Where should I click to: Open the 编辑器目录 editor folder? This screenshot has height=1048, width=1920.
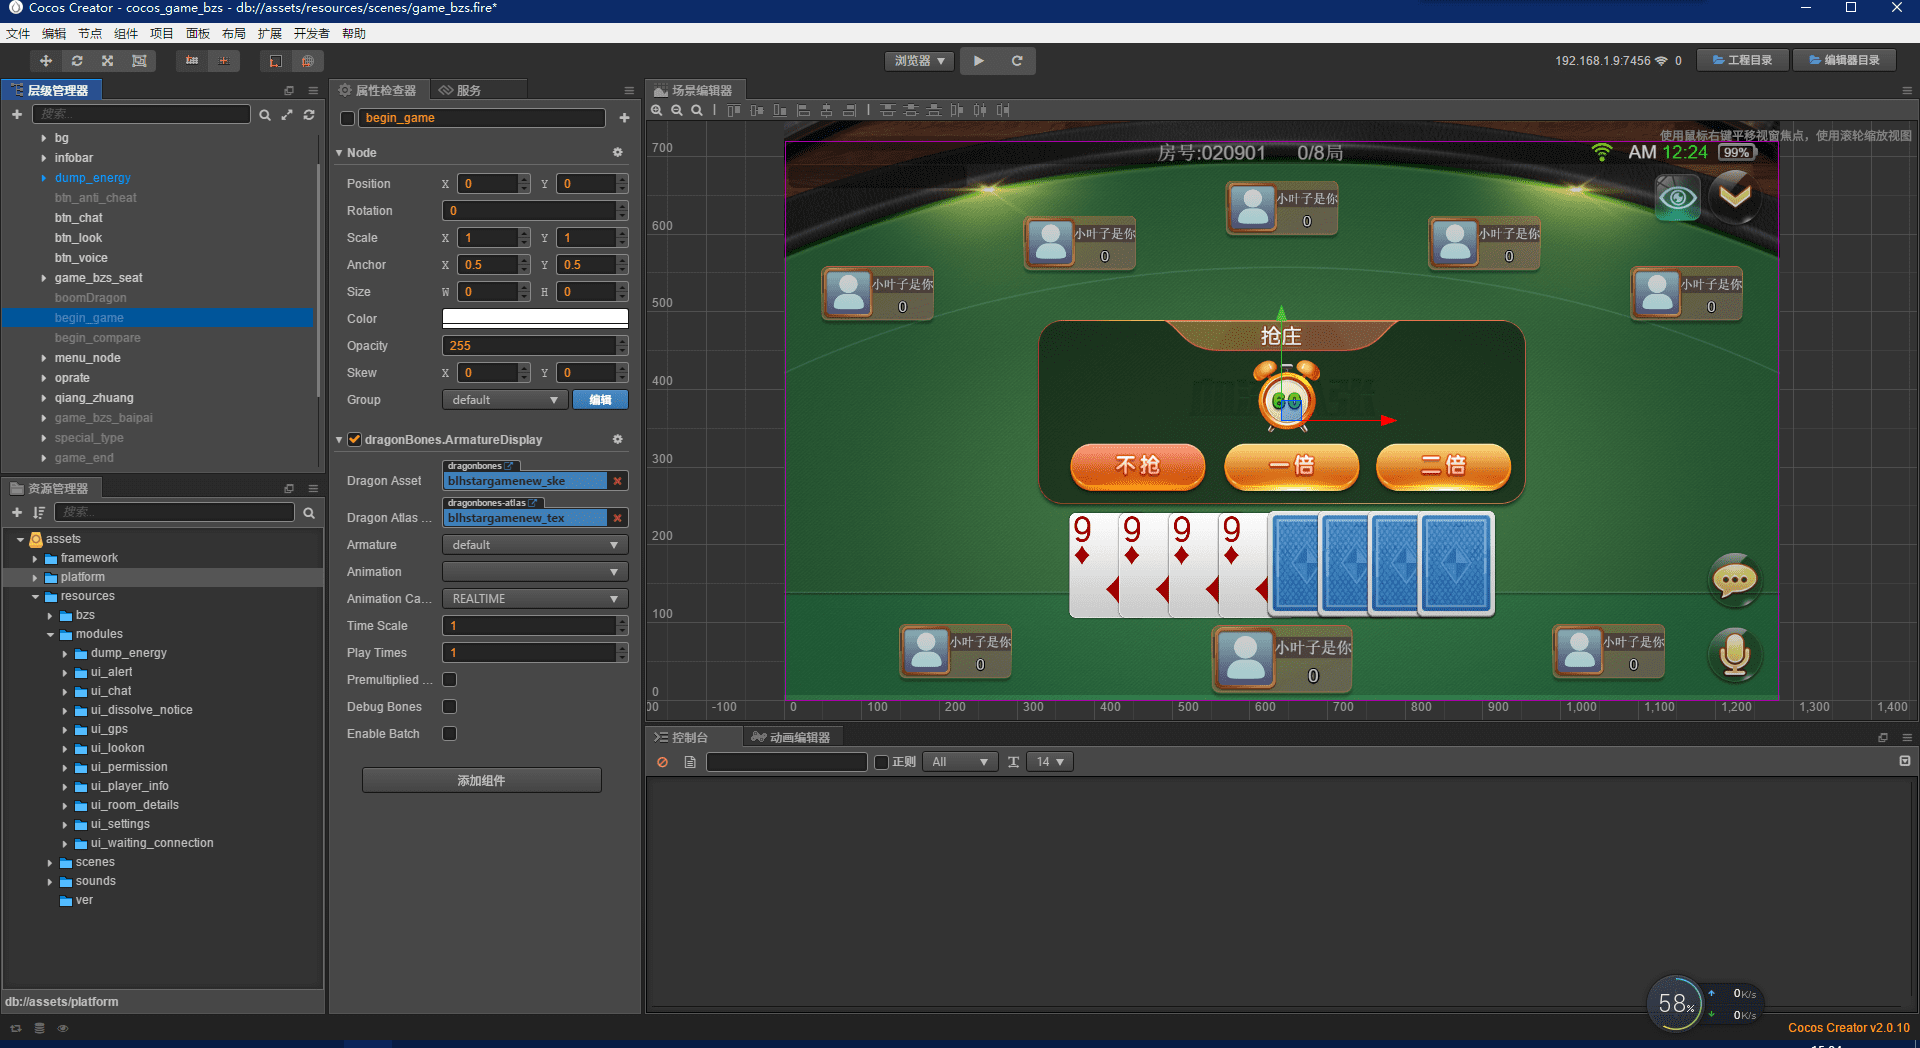click(1845, 60)
